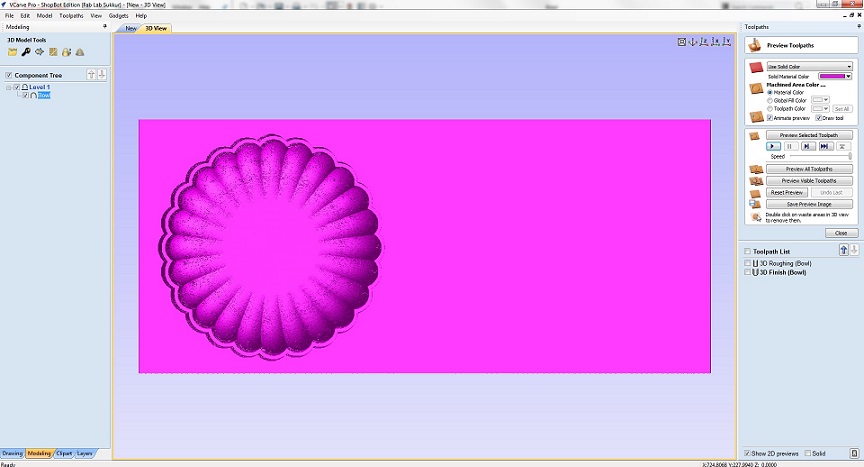The width and height of the screenshot is (864, 467).
Task: Switch to the Clipart tab
Action: pyautogui.click(x=64, y=453)
